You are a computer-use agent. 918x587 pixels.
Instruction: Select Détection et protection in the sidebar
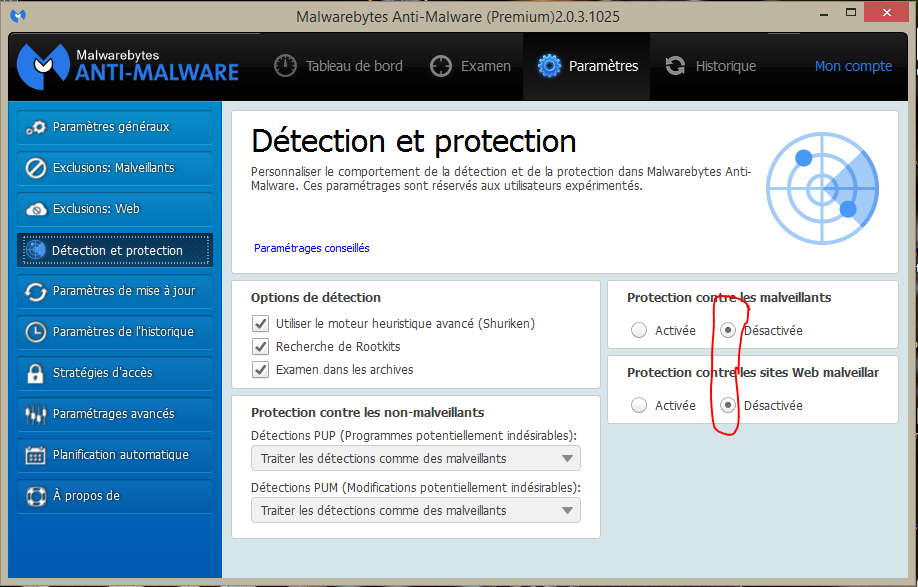pyautogui.click(x=115, y=250)
